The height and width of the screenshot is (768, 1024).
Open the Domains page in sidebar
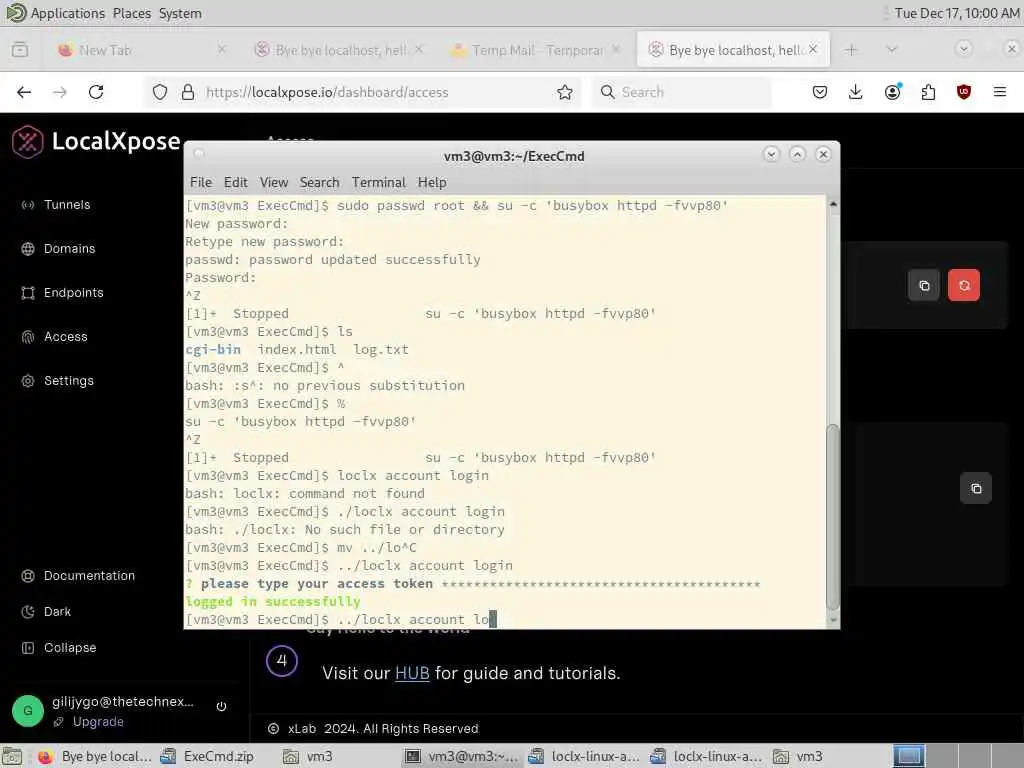pos(58,248)
